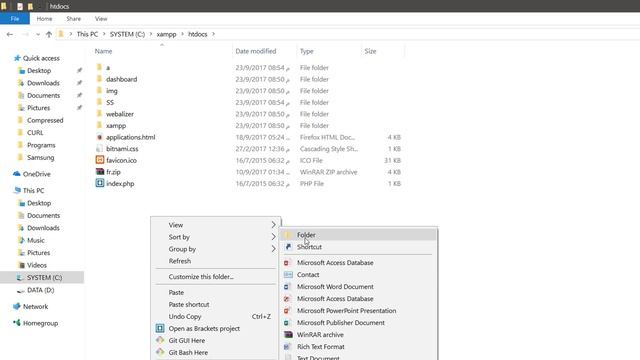Click the Microsoft Publisher Document icon
Viewport: 640px width, 360px height.
click(288, 322)
